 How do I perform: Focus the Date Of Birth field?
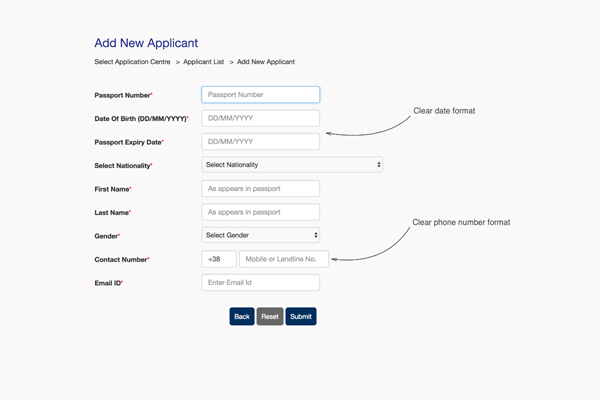(260, 118)
